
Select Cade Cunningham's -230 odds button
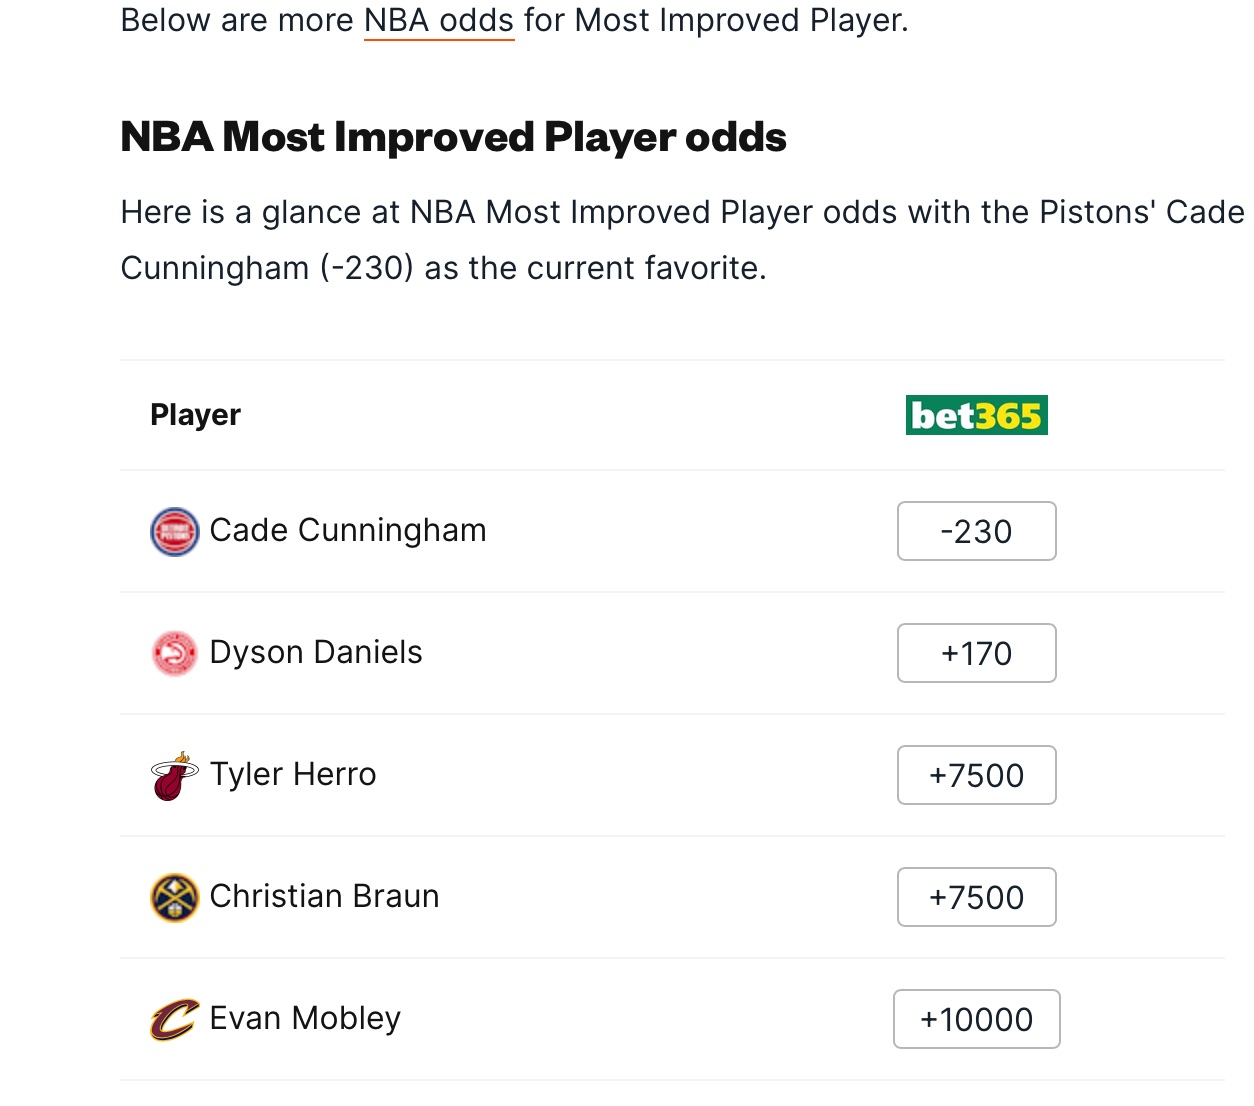pos(977,531)
